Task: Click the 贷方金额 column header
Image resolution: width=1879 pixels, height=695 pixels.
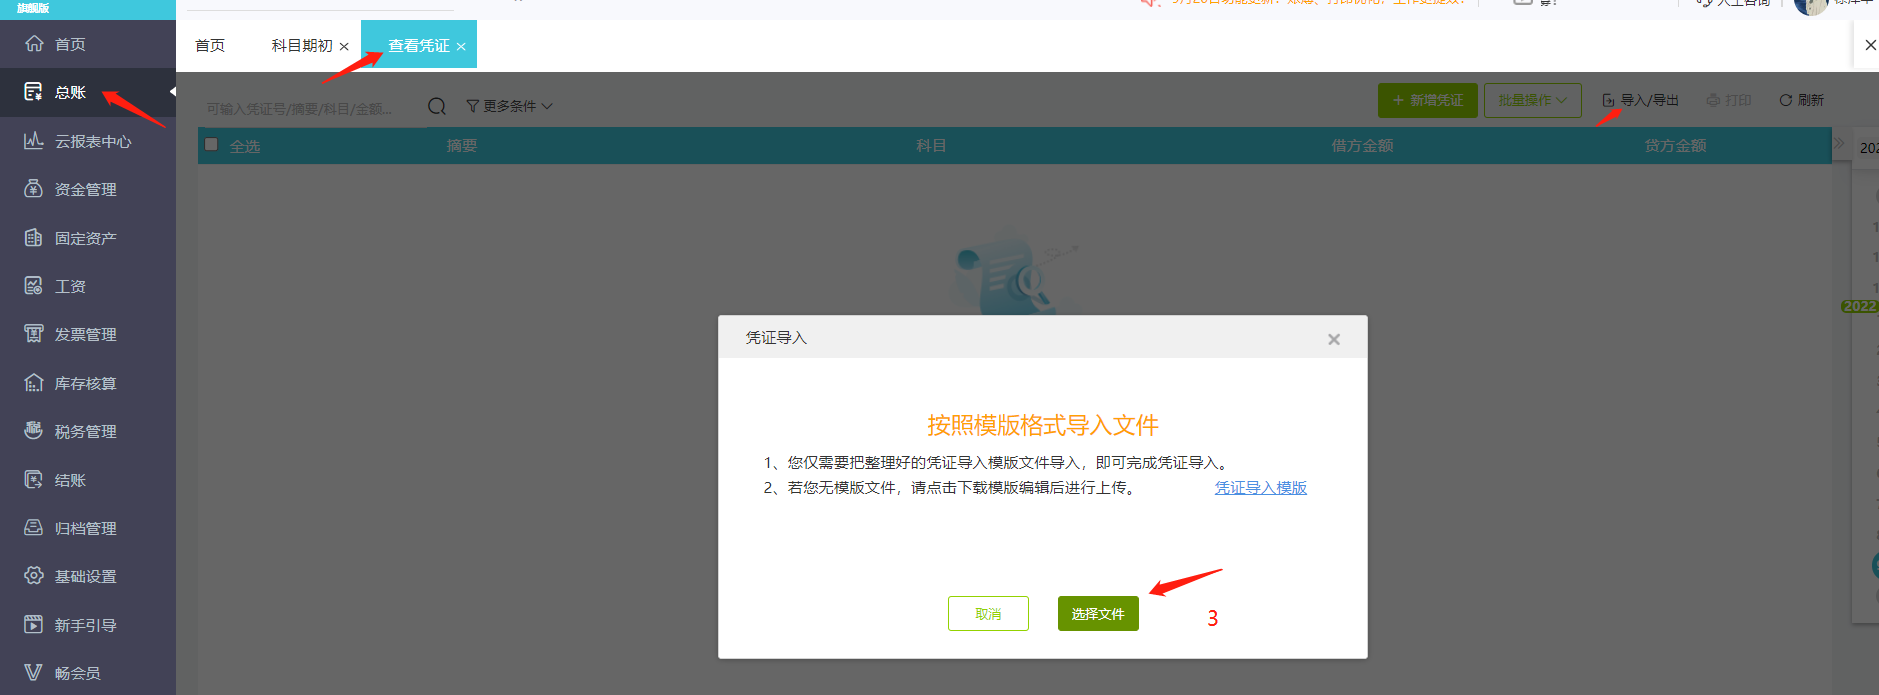Action: click(1675, 146)
